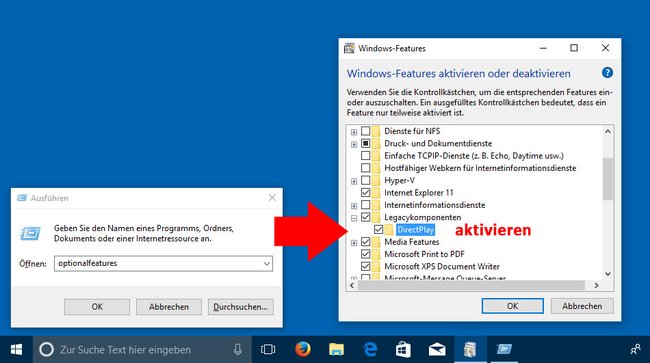Expand the Media Features node

click(x=354, y=242)
